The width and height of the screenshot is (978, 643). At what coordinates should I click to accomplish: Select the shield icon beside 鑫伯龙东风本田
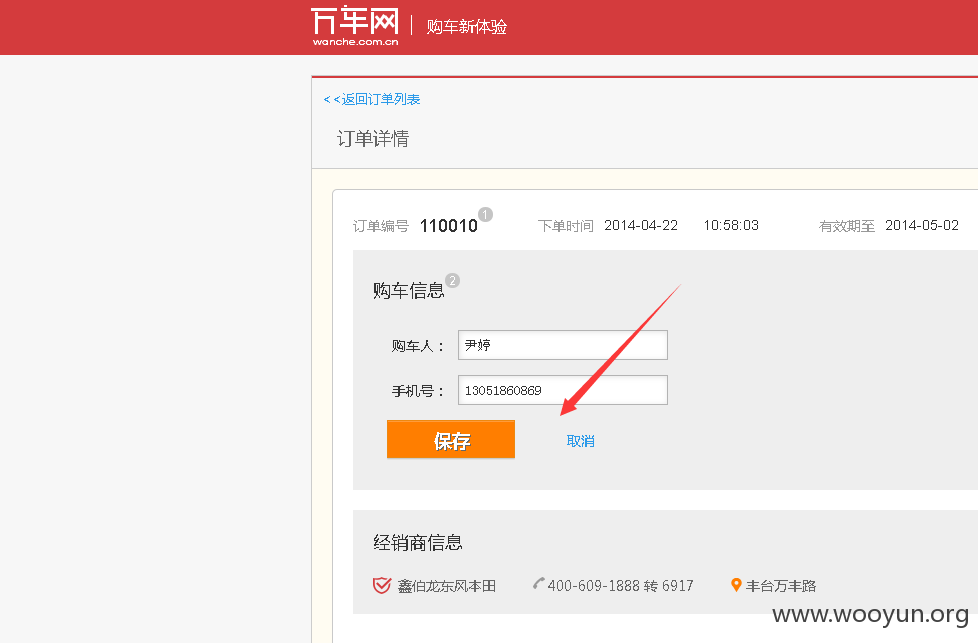382,586
